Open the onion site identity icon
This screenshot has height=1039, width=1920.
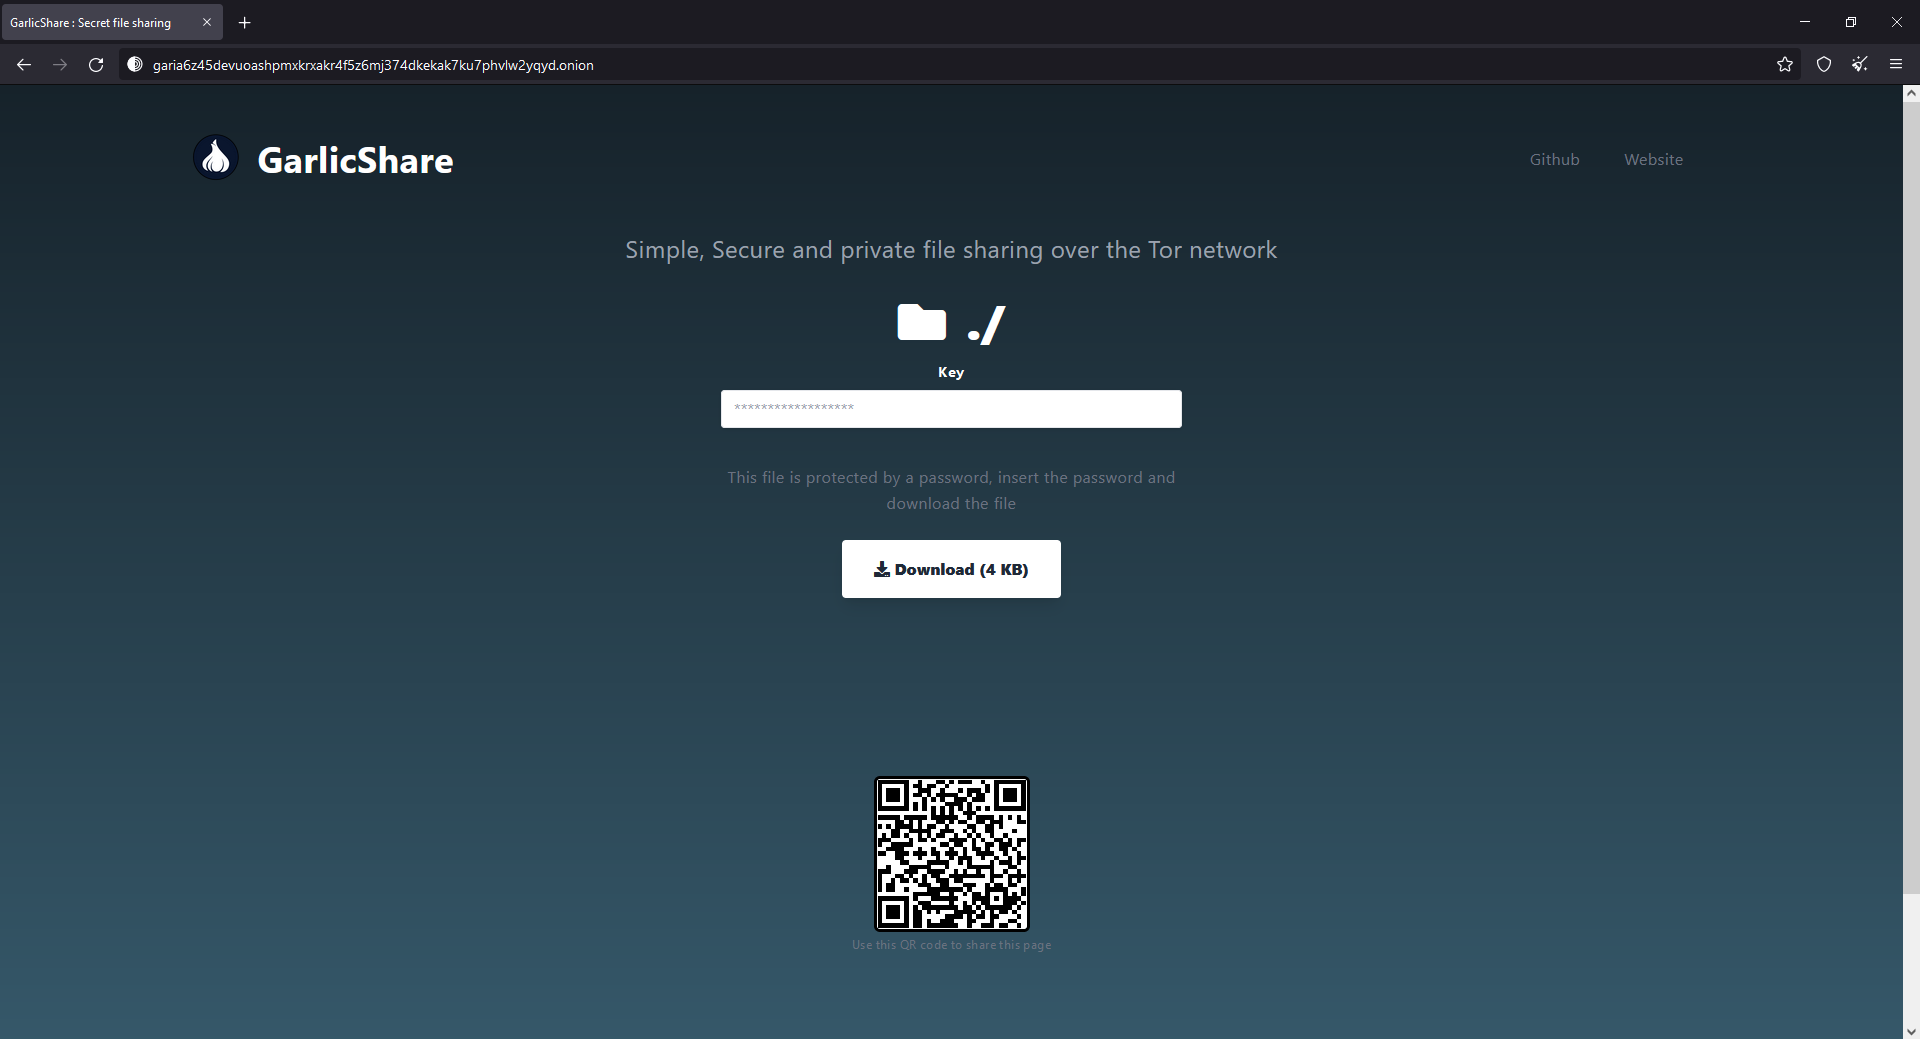point(135,65)
